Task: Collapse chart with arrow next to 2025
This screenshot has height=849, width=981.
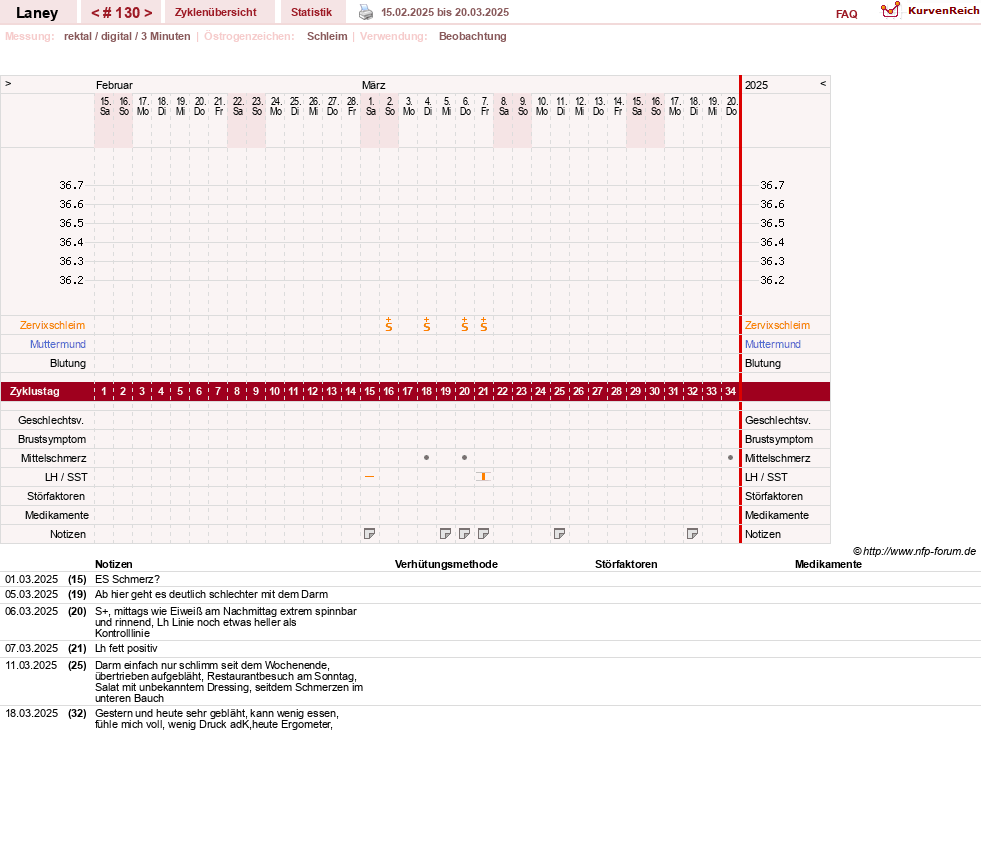Action: (x=823, y=83)
